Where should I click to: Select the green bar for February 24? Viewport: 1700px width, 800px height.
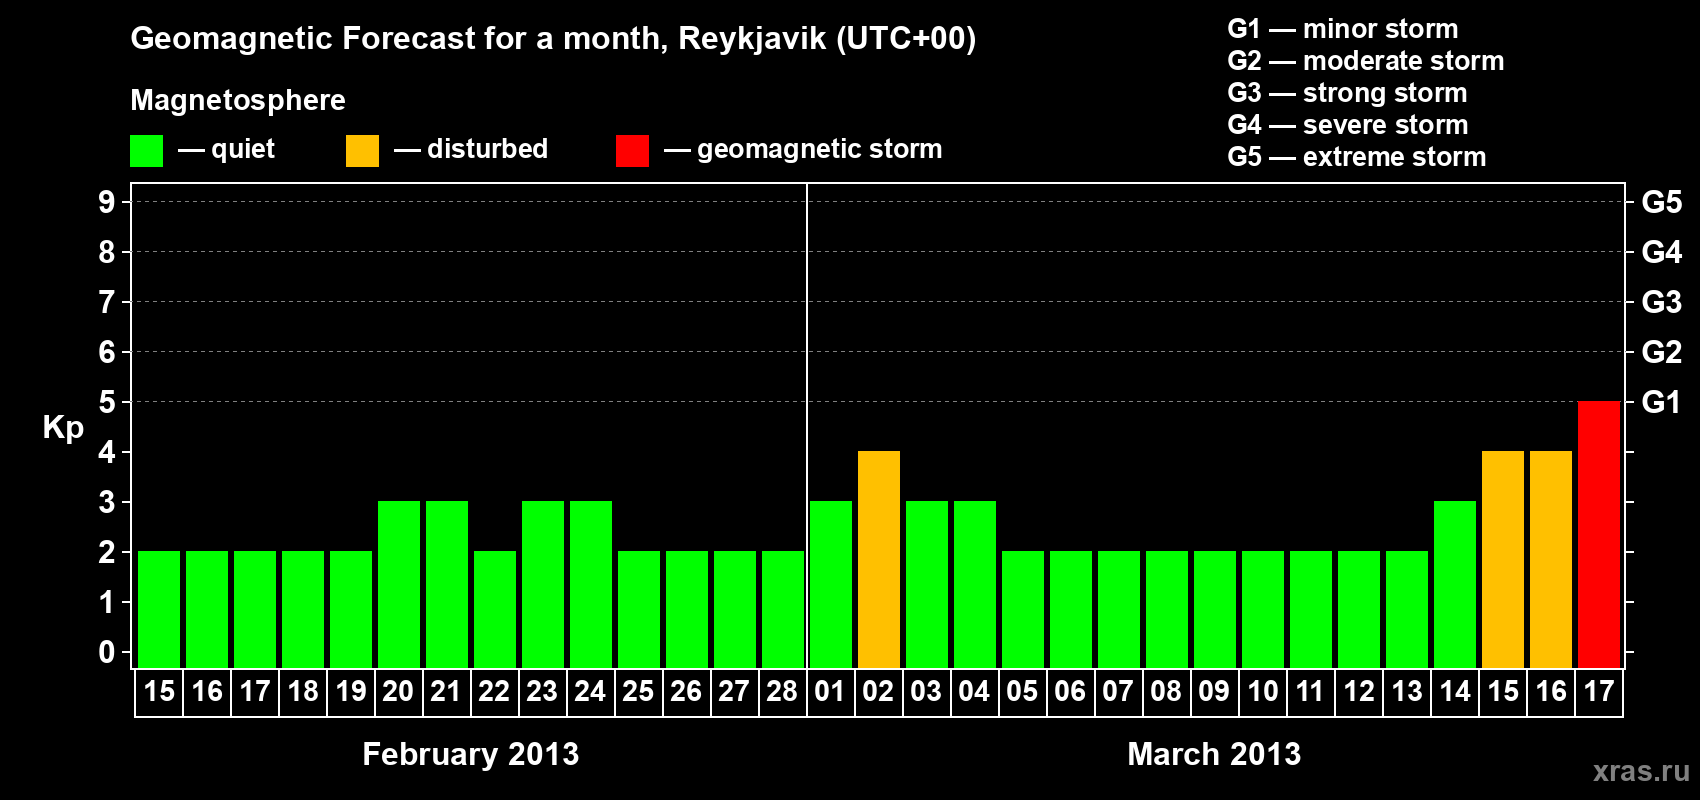pos(590,584)
